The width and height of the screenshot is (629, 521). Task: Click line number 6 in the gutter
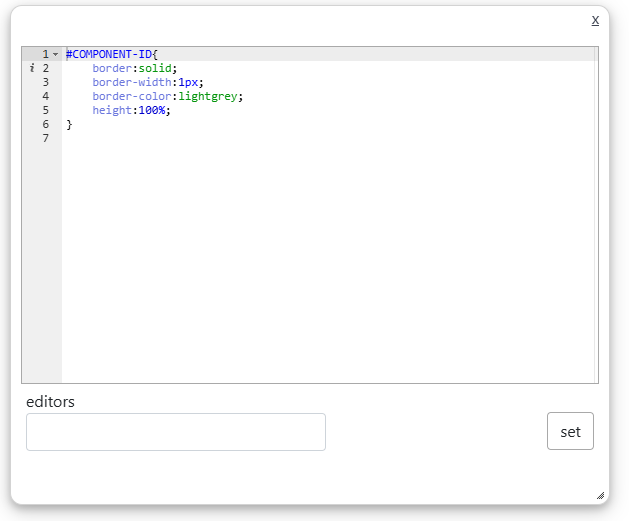[x=45, y=124]
